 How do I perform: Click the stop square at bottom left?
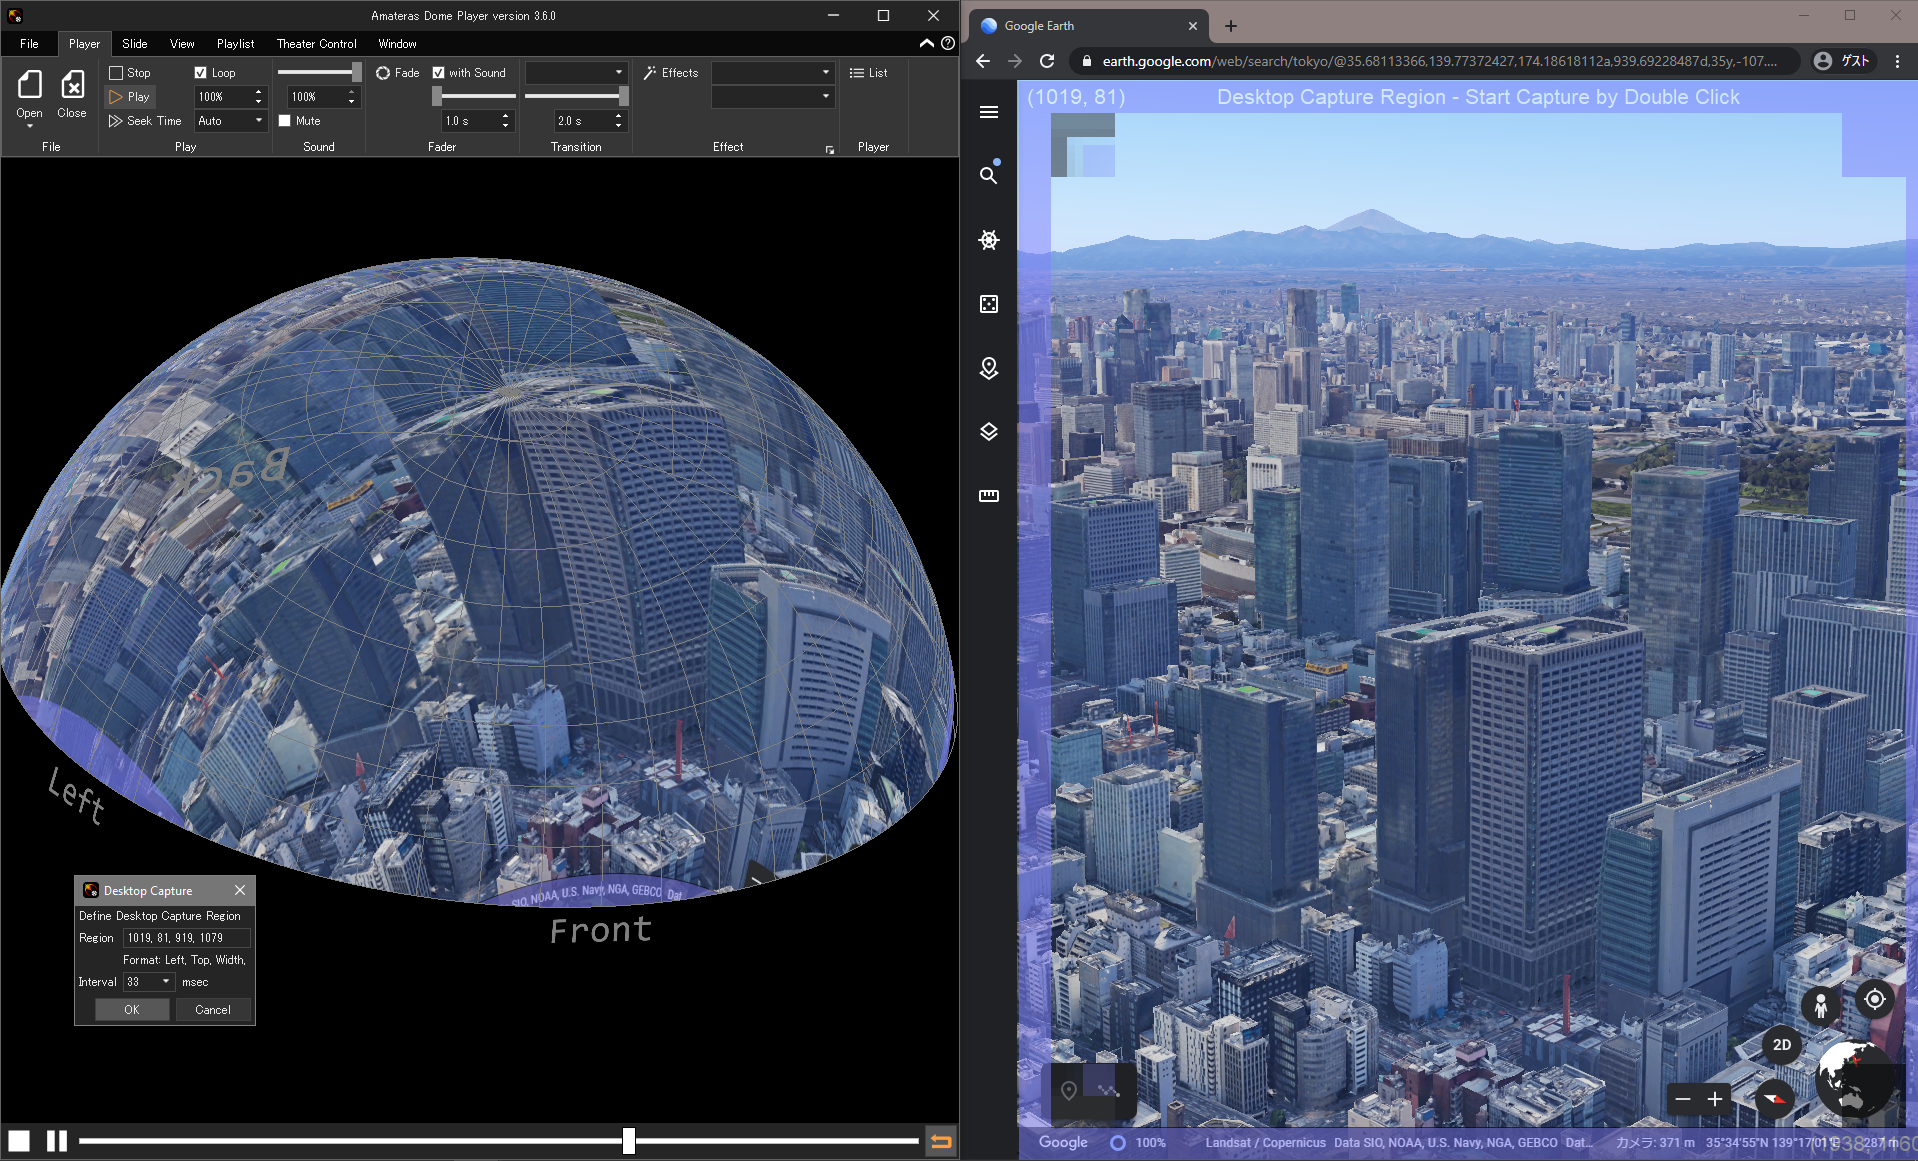coord(19,1140)
